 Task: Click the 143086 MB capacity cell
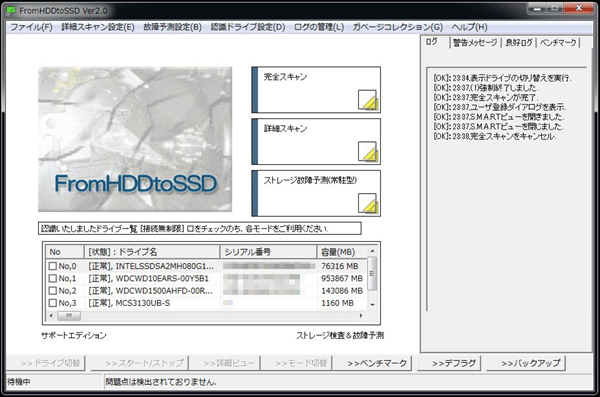pyautogui.click(x=342, y=291)
